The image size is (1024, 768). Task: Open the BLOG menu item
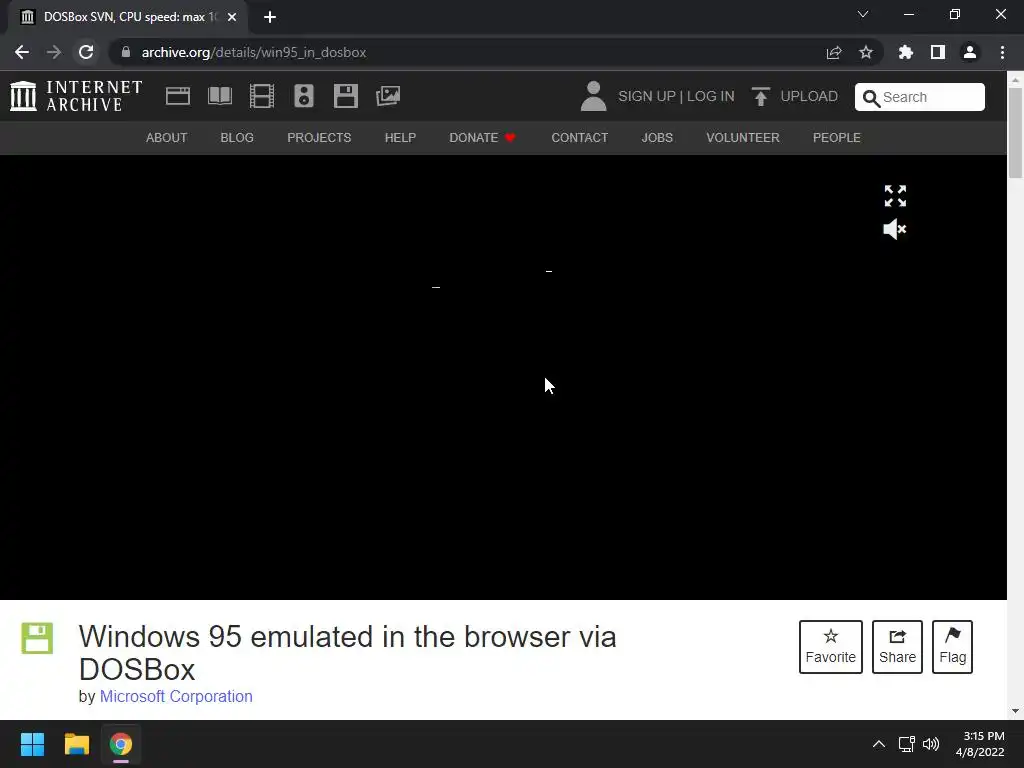237,138
